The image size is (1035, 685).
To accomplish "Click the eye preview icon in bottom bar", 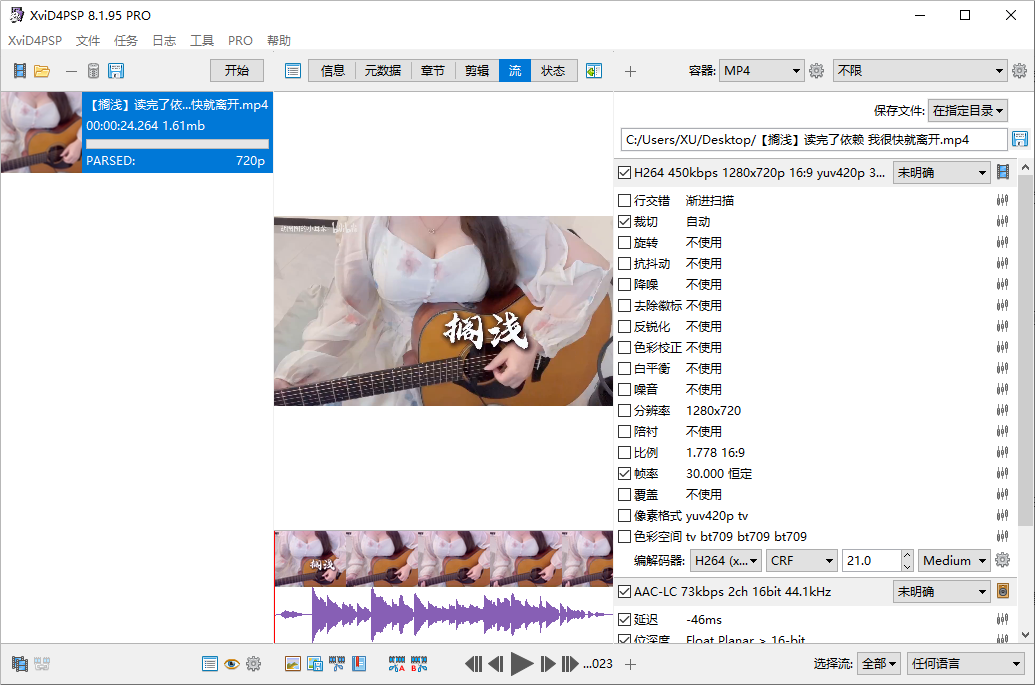I will click(231, 664).
